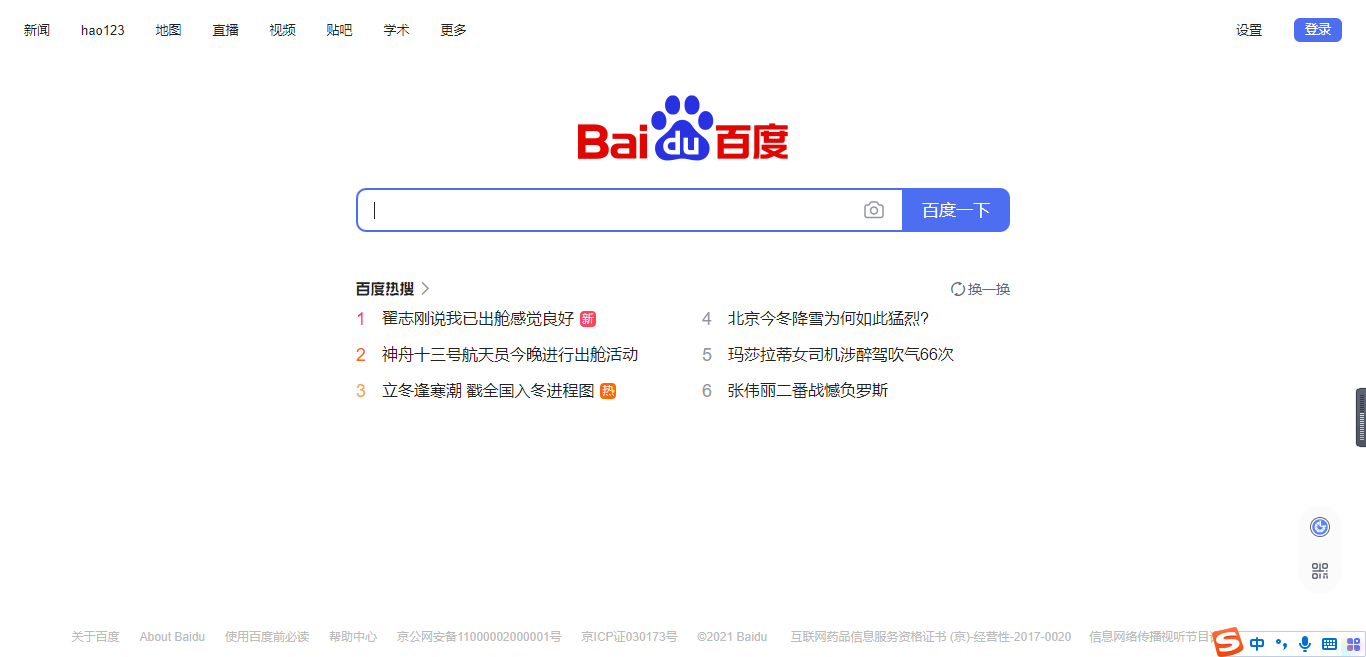Click the 登录 login button
Viewport: 1366px width, 657px height.
1318,30
